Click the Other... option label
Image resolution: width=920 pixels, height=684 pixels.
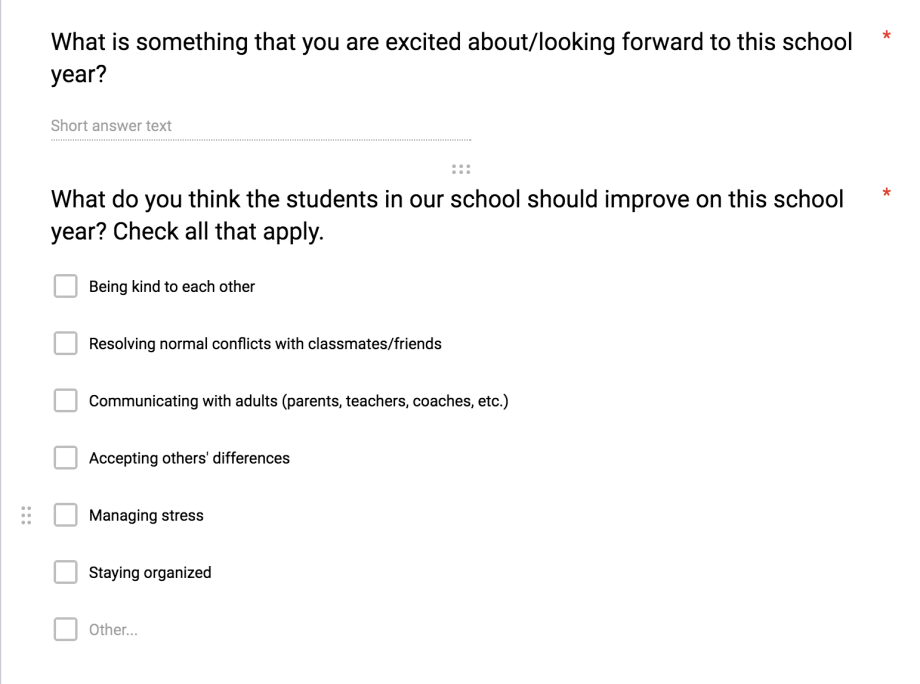pos(113,629)
